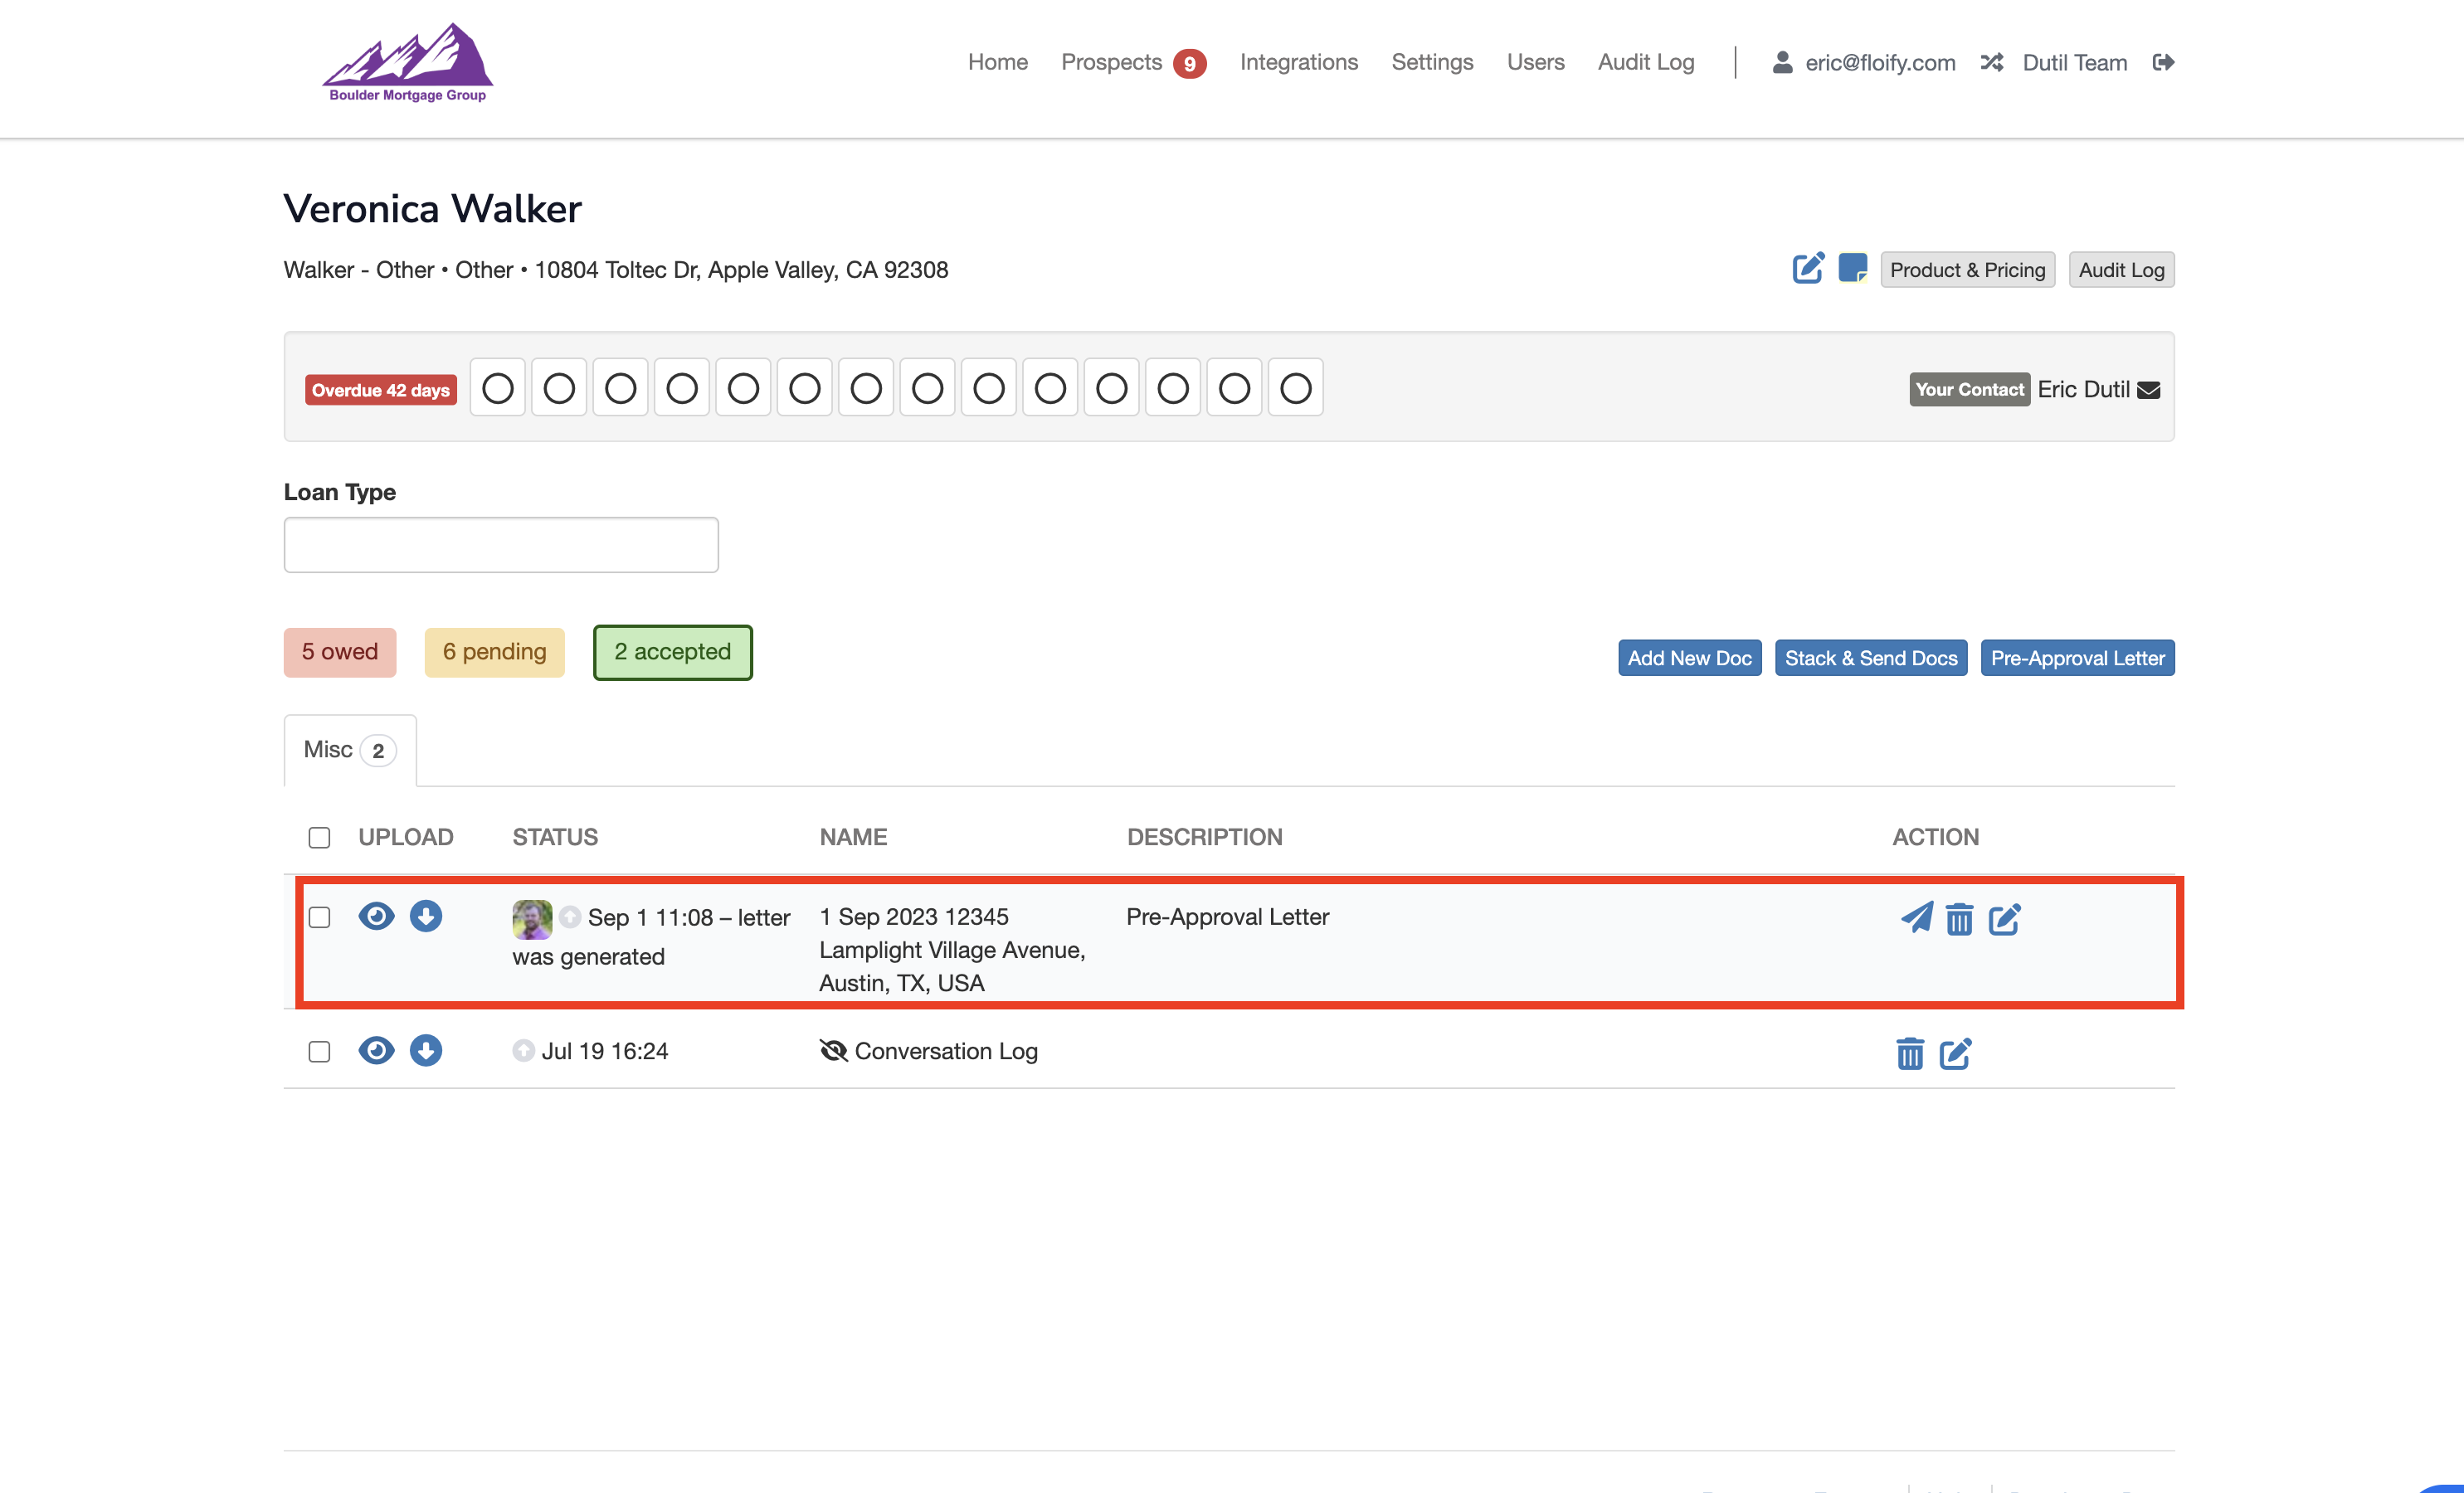The height and width of the screenshot is (1493, 2464).
Task: Edit the Conversation Log row pencil icon
Action: (1955, 1053)
